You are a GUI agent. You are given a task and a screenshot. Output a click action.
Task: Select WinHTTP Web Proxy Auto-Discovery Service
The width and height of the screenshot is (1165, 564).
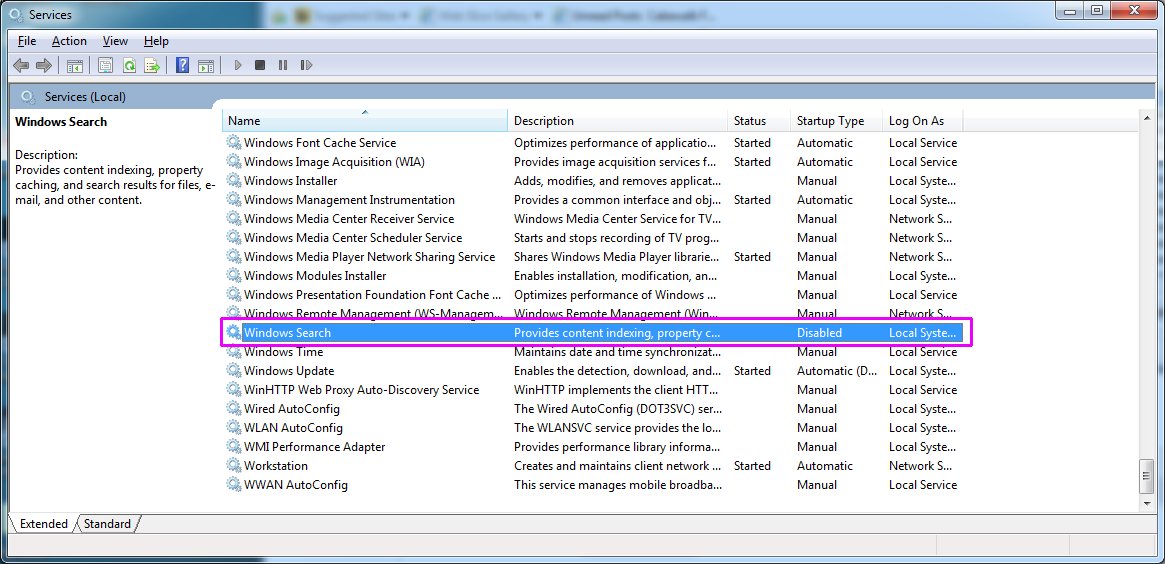(x=361, y=390)
